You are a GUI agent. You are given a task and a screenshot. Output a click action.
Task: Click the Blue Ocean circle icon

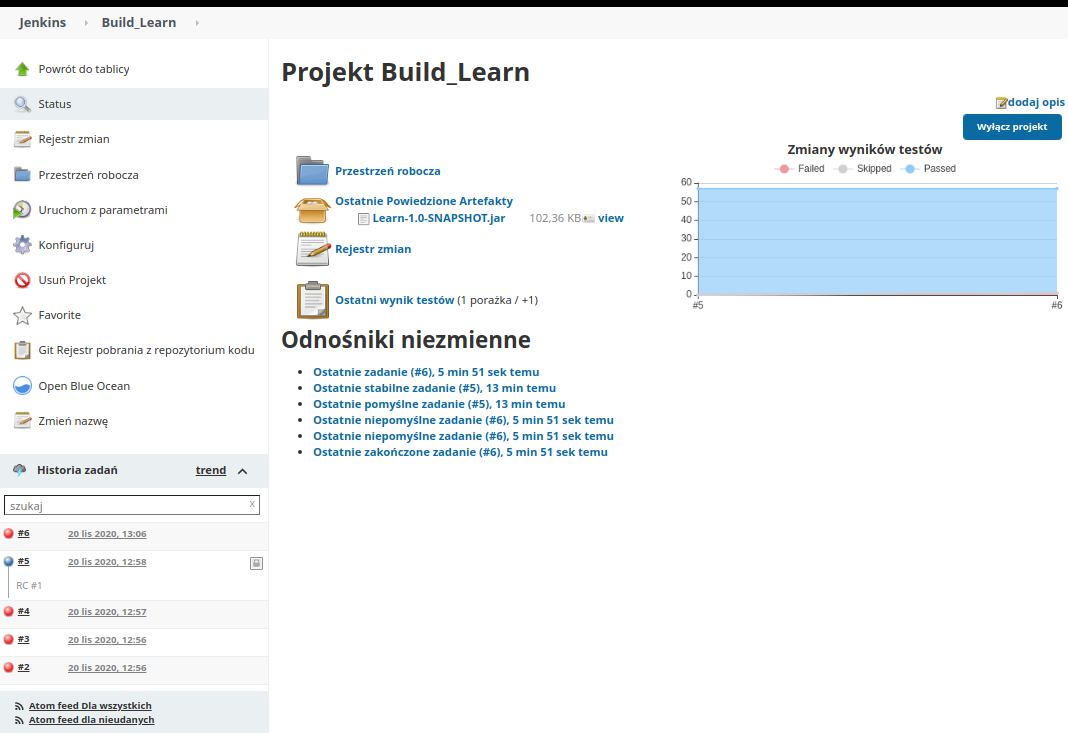pyautogui.click(x=22, y=386)
